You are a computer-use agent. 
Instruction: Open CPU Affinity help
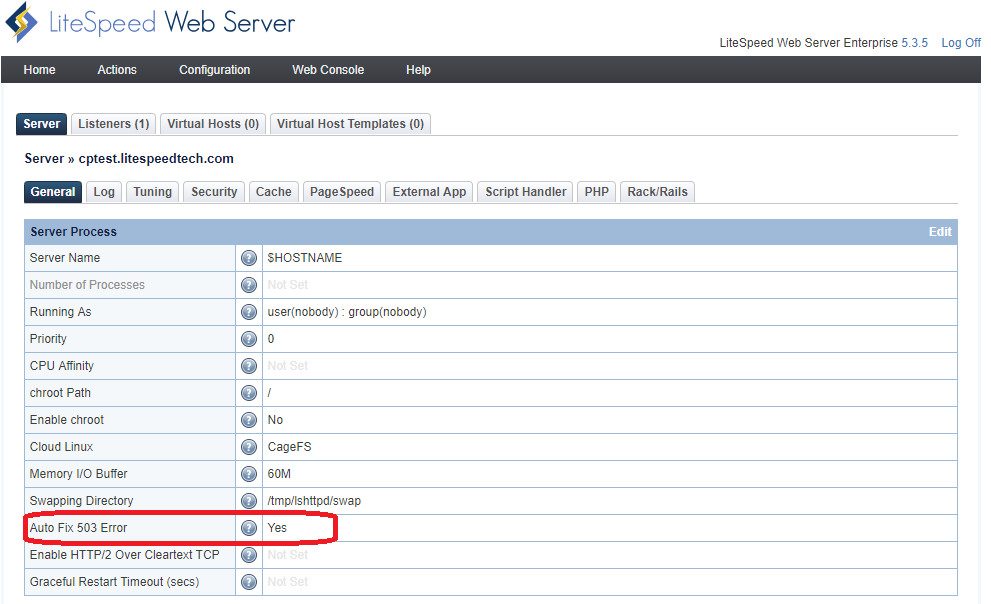click(248, 365)
